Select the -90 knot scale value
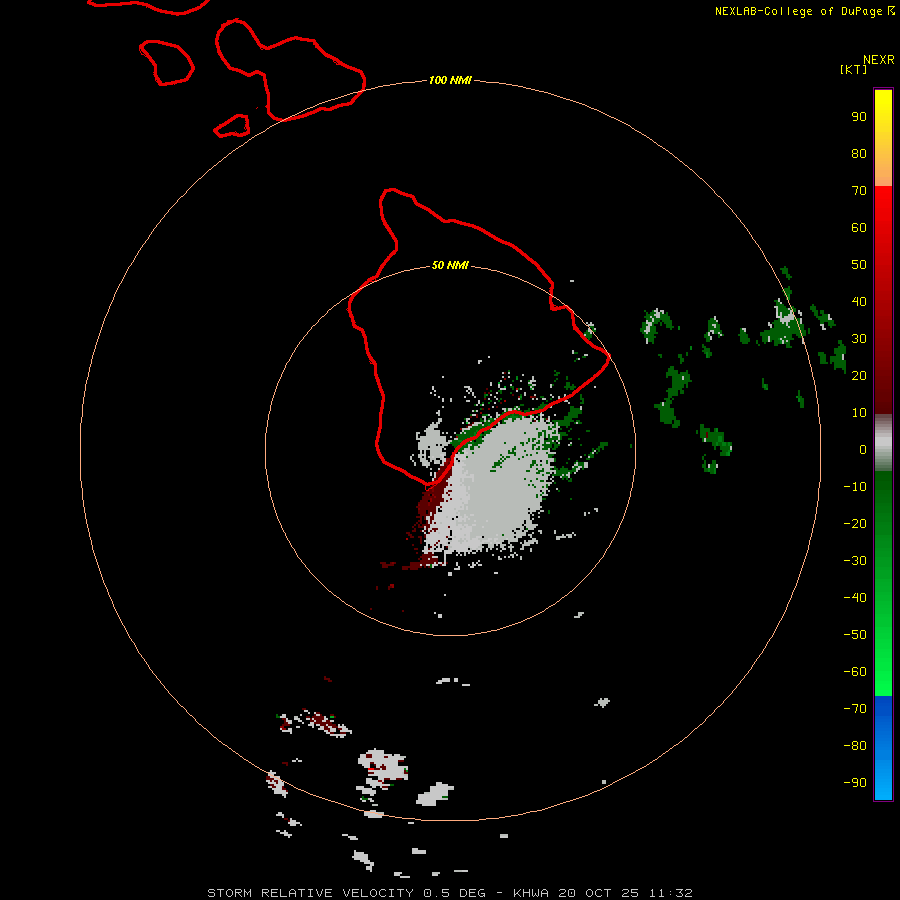The width and height of the screenshot is (900, 900). (855, 782)
